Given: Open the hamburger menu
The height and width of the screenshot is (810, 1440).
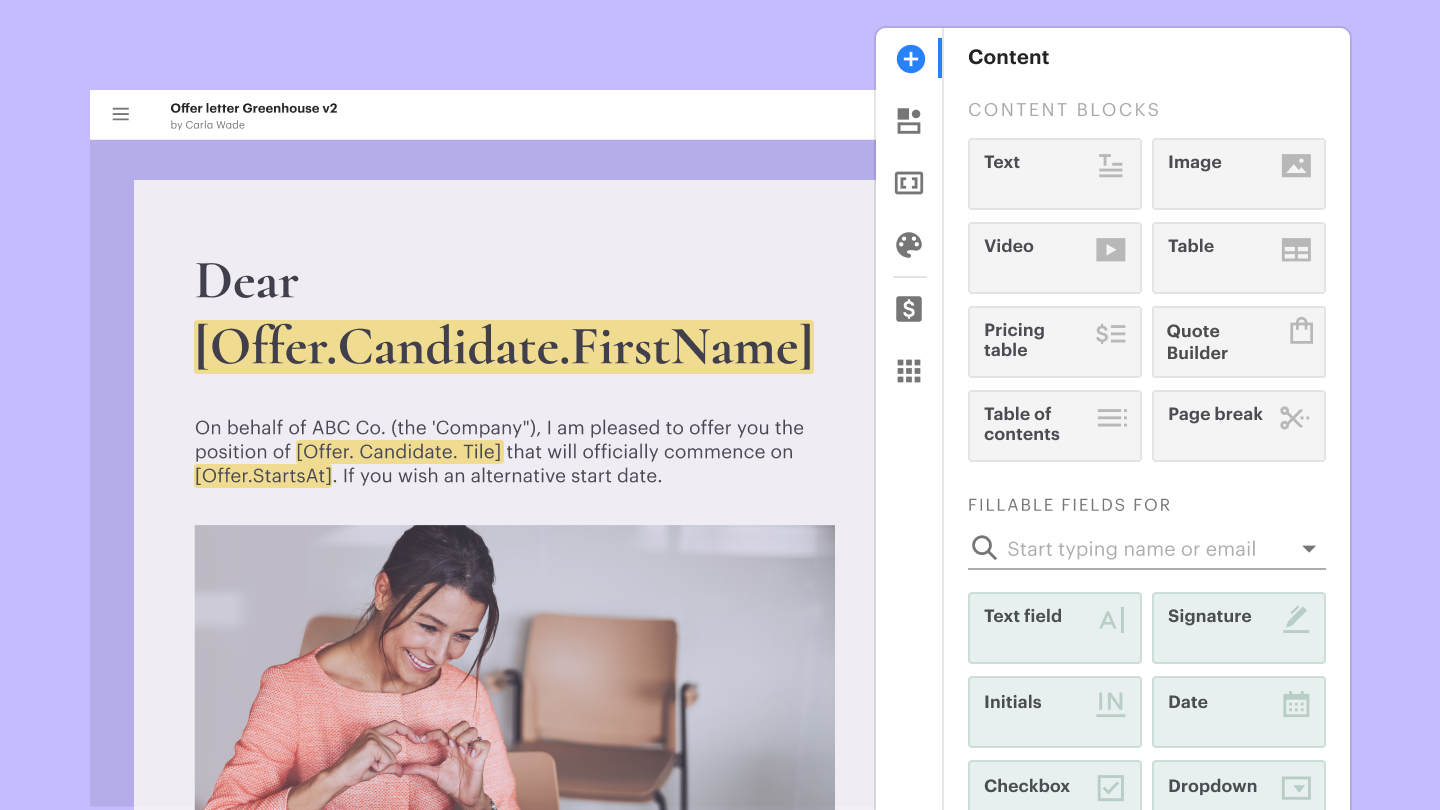Looking at the screenshot, I should click(x=121, y=114).
